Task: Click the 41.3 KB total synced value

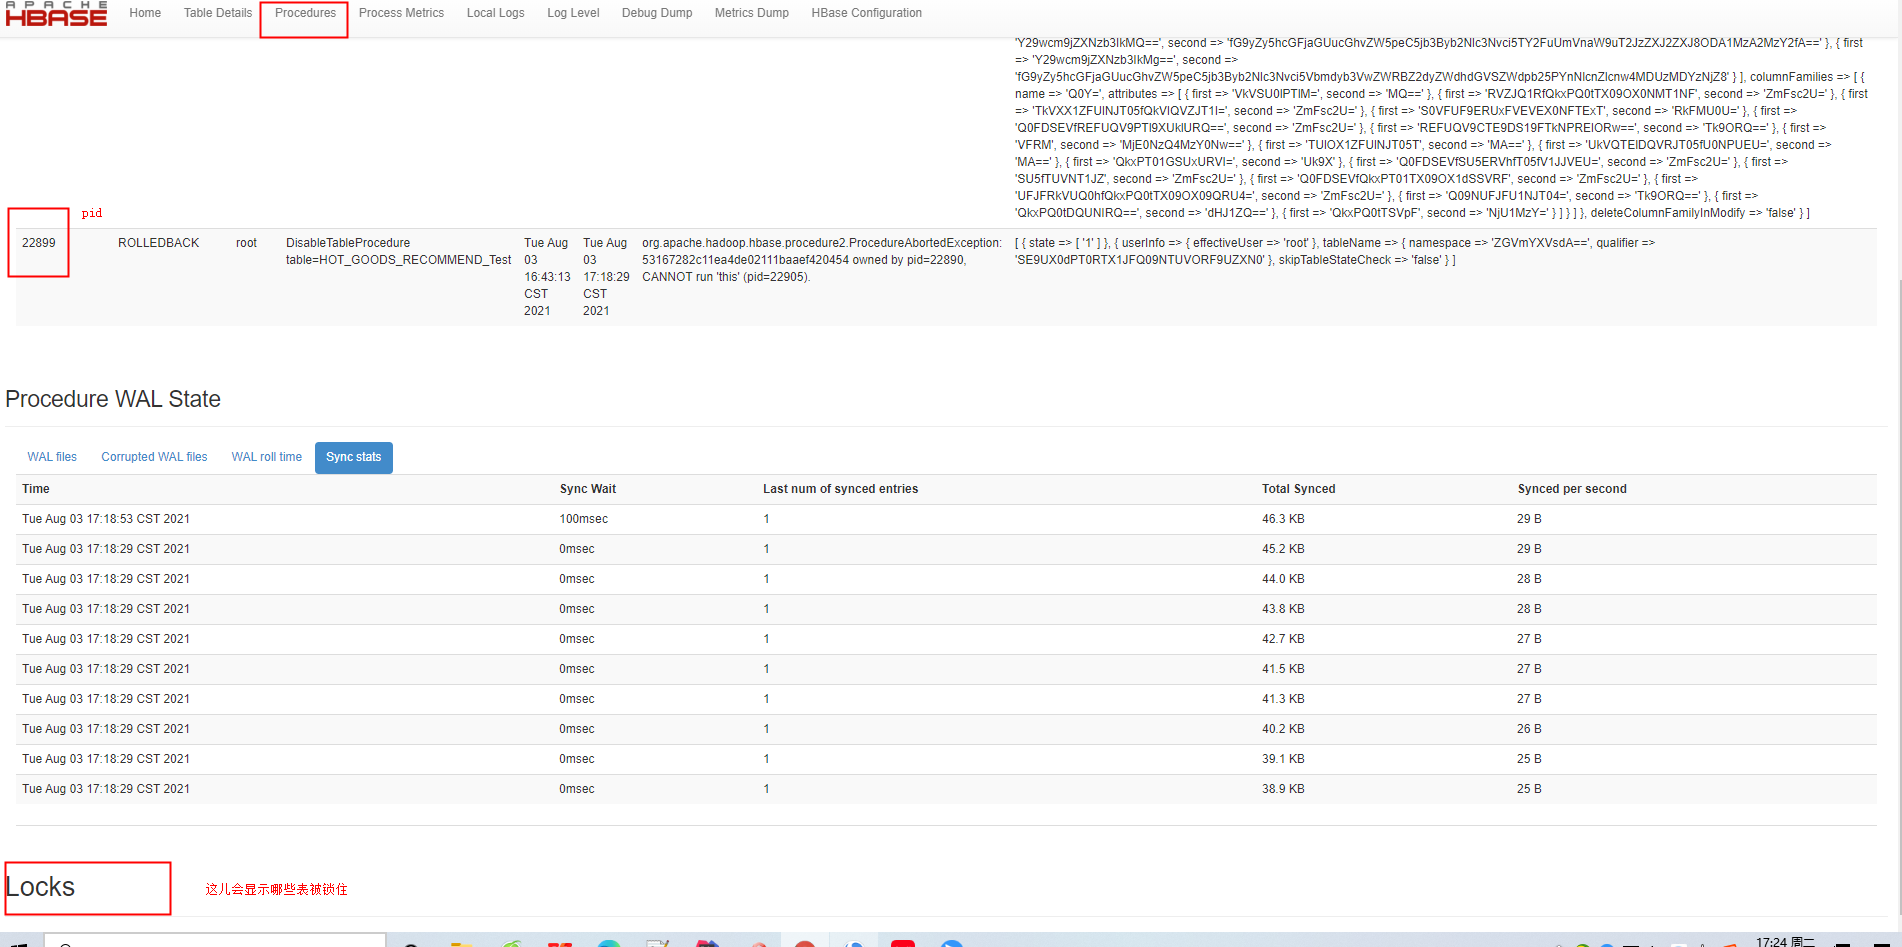Action: click(x=1283, y=699)
